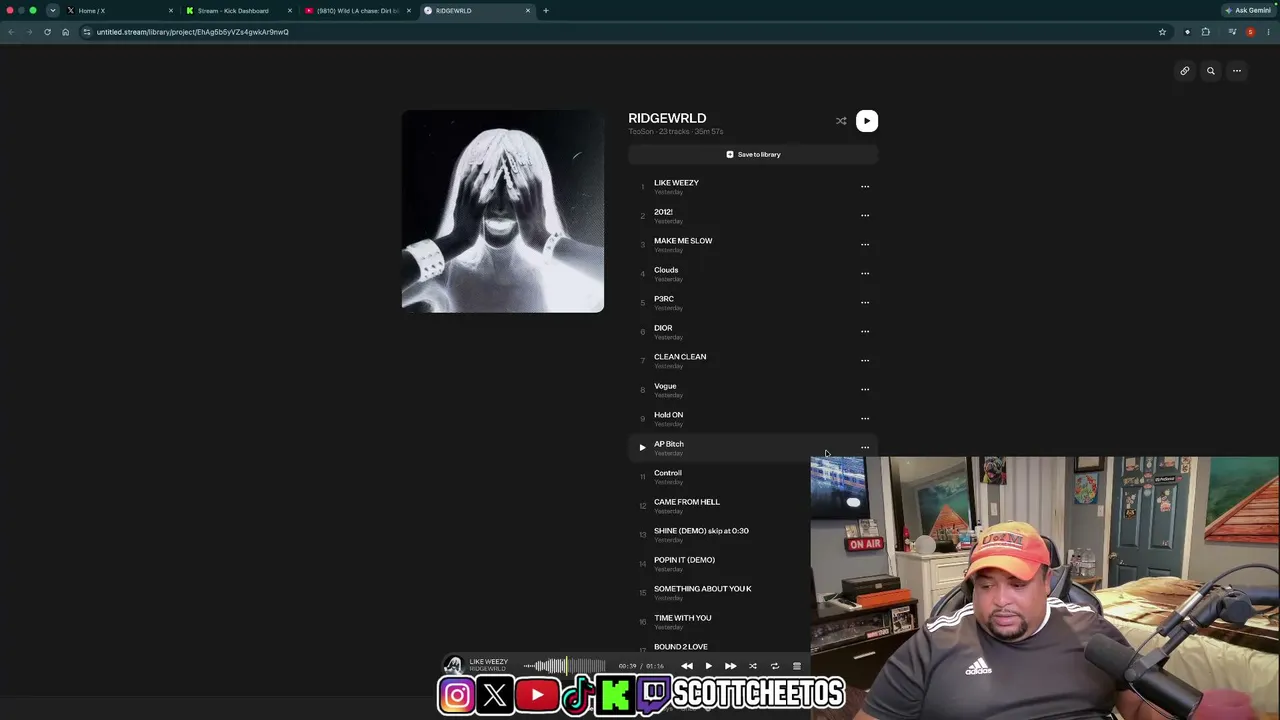Toggle repeat in the bottom player bar

pos(775,666)
